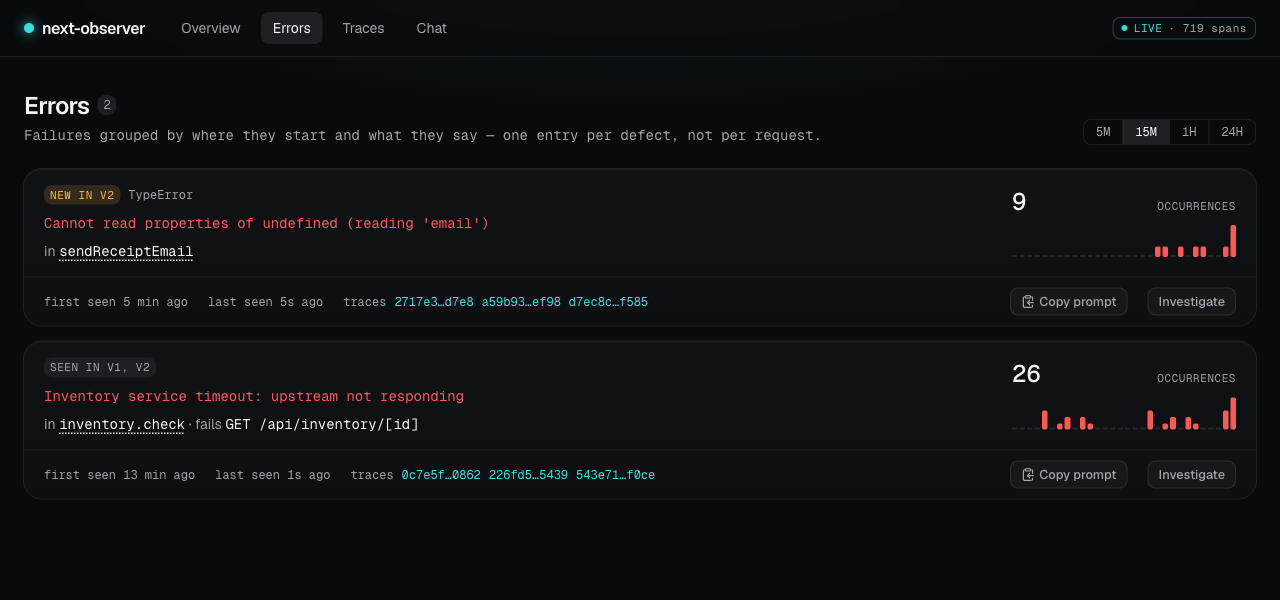This screenshot has width=1280, height=600.
Task: Open trace d7ec8c…f585
Action: pyautogui.click(x=608, y=302)
